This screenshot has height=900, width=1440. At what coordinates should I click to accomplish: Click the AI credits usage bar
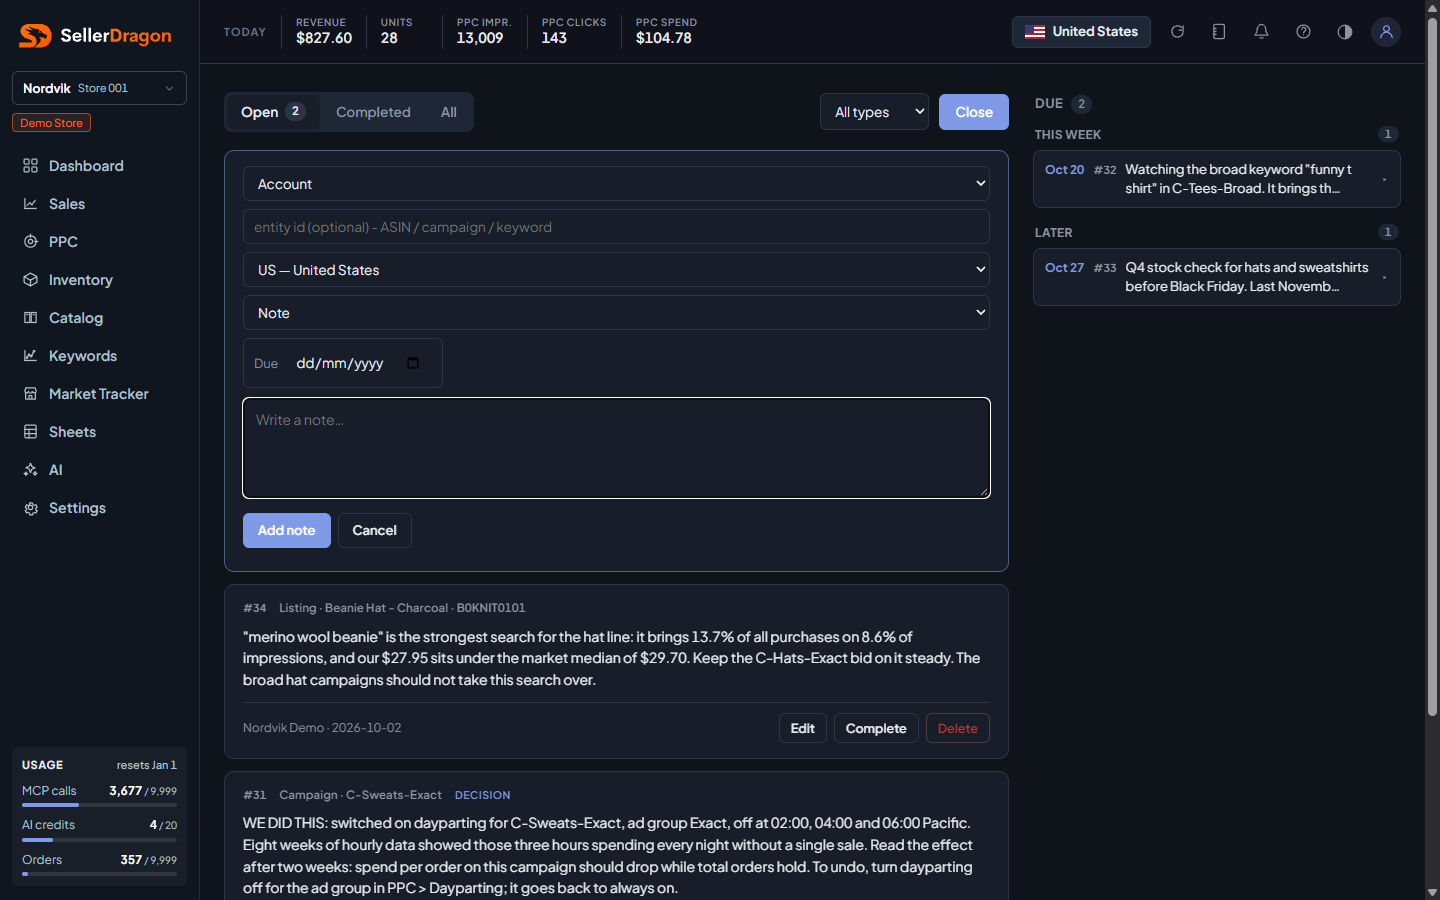point(99,840)
